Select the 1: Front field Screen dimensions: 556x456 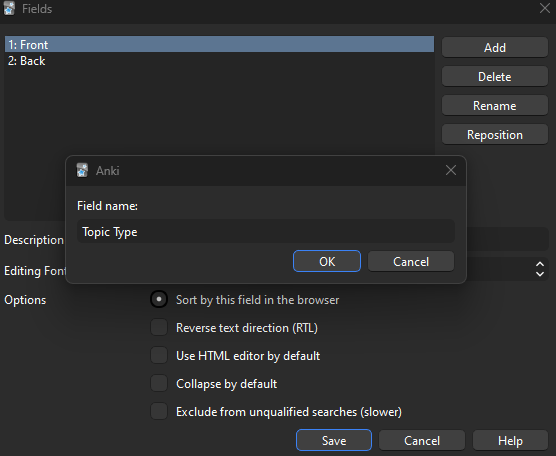click(x=219, y=44)
